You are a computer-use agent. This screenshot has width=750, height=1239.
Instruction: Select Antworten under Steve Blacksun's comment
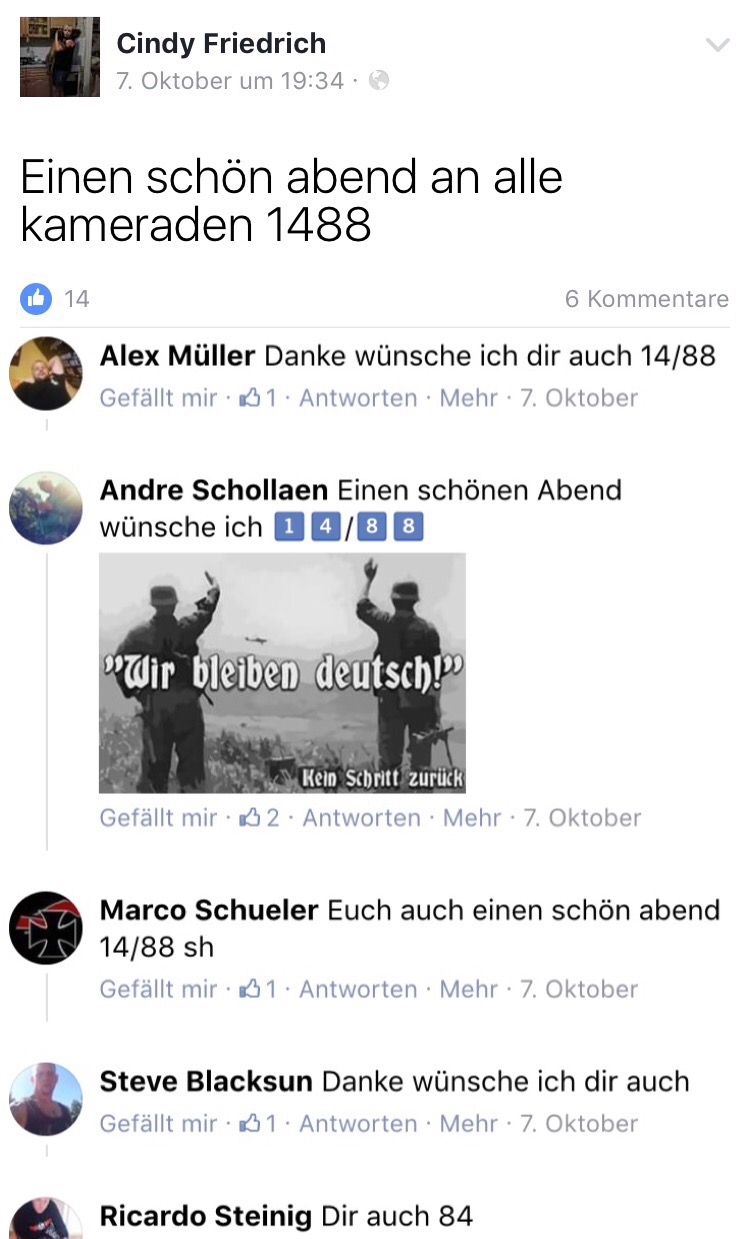(x=358, y=1123)
